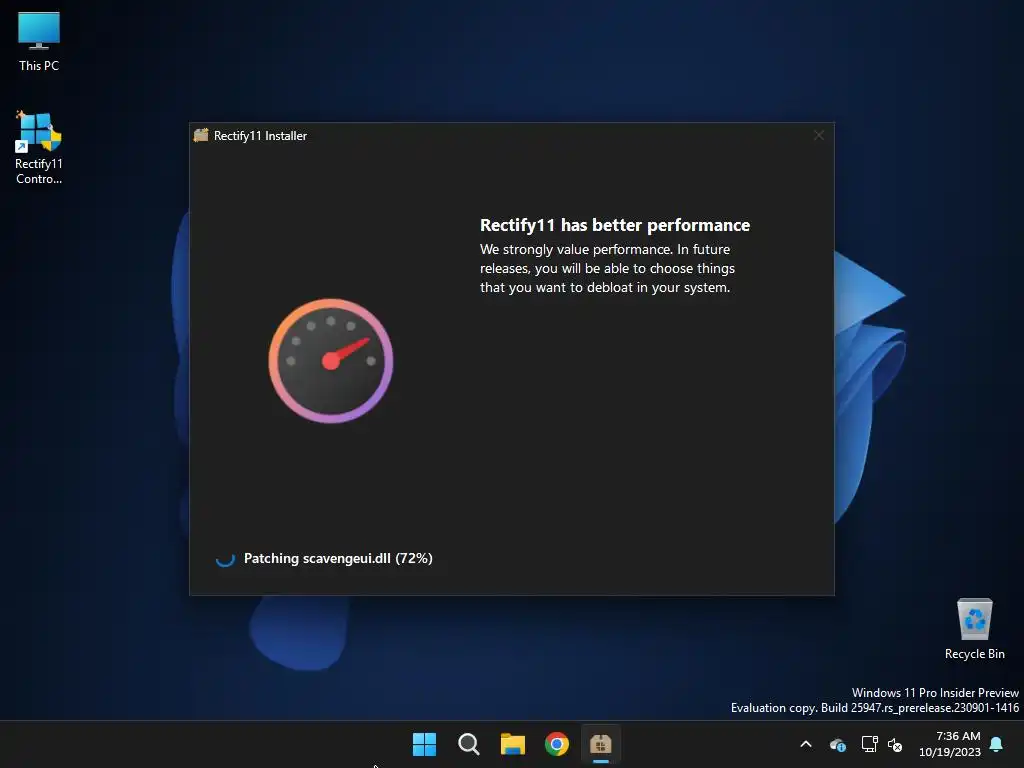
Task: Launch File Explorer from the taskbar
Action: pos(513,744)
